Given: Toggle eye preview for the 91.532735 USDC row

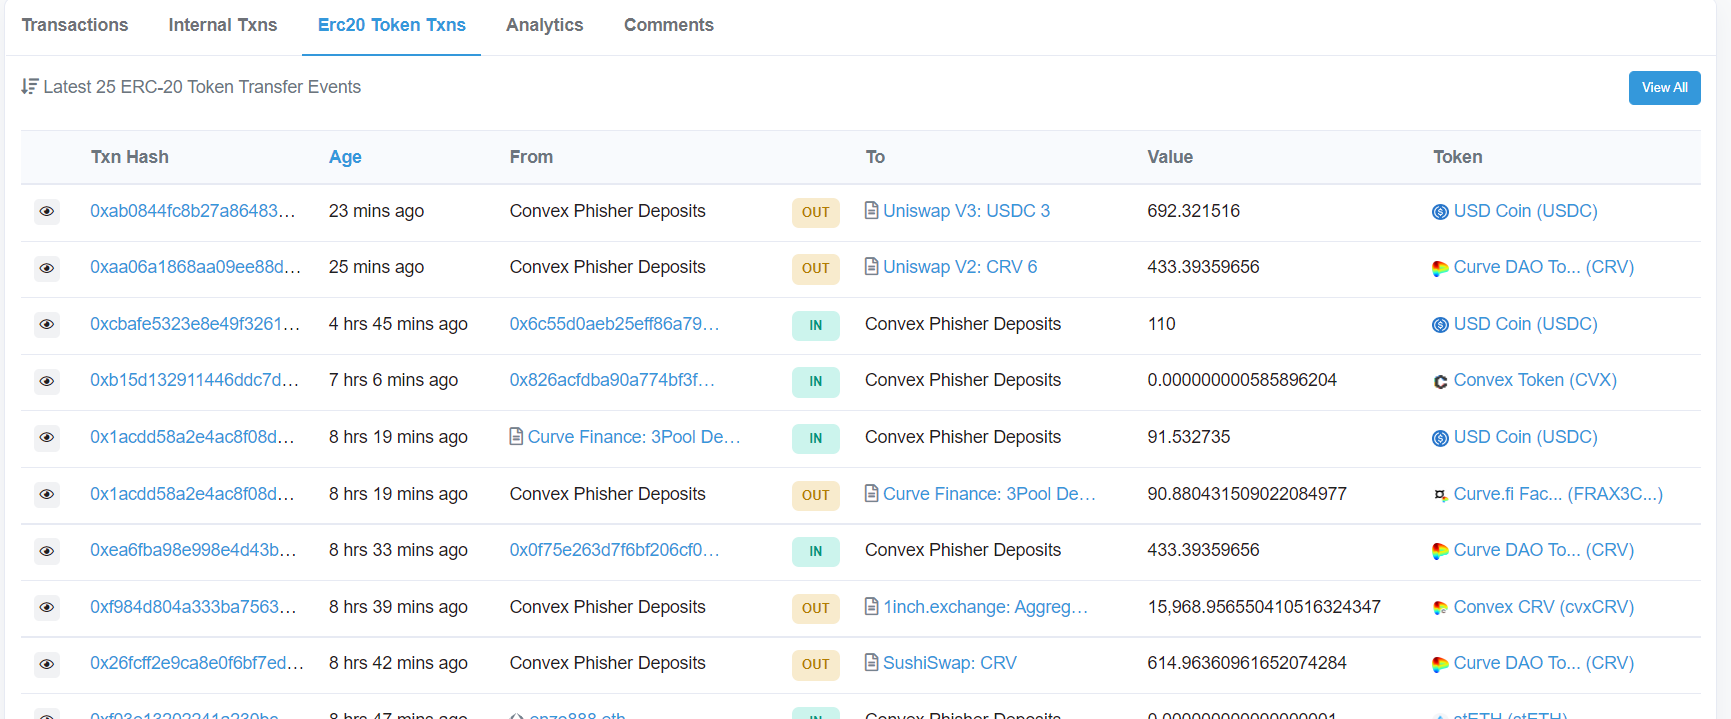Looking at the screenshot, I should point(47,438).
